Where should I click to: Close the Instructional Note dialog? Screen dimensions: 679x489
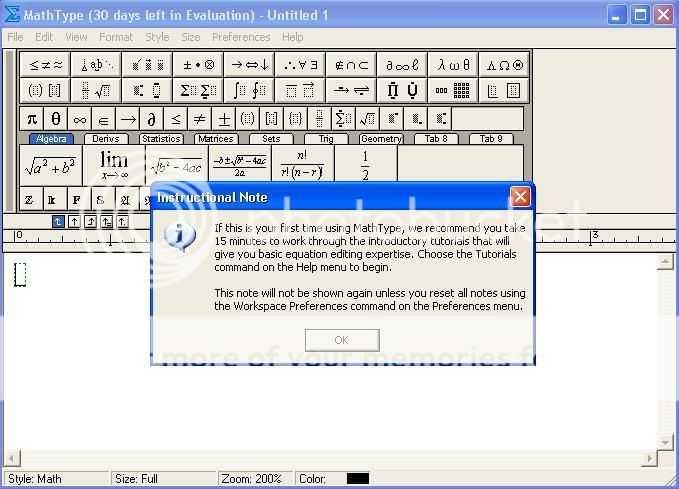click(x=520, y=197)
